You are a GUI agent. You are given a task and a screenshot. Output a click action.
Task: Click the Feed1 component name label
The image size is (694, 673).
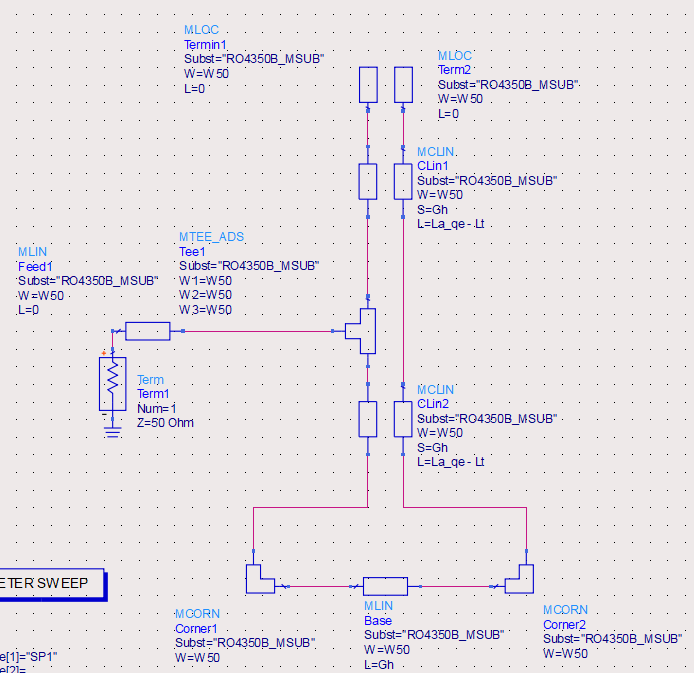click(x=35, y=266)
